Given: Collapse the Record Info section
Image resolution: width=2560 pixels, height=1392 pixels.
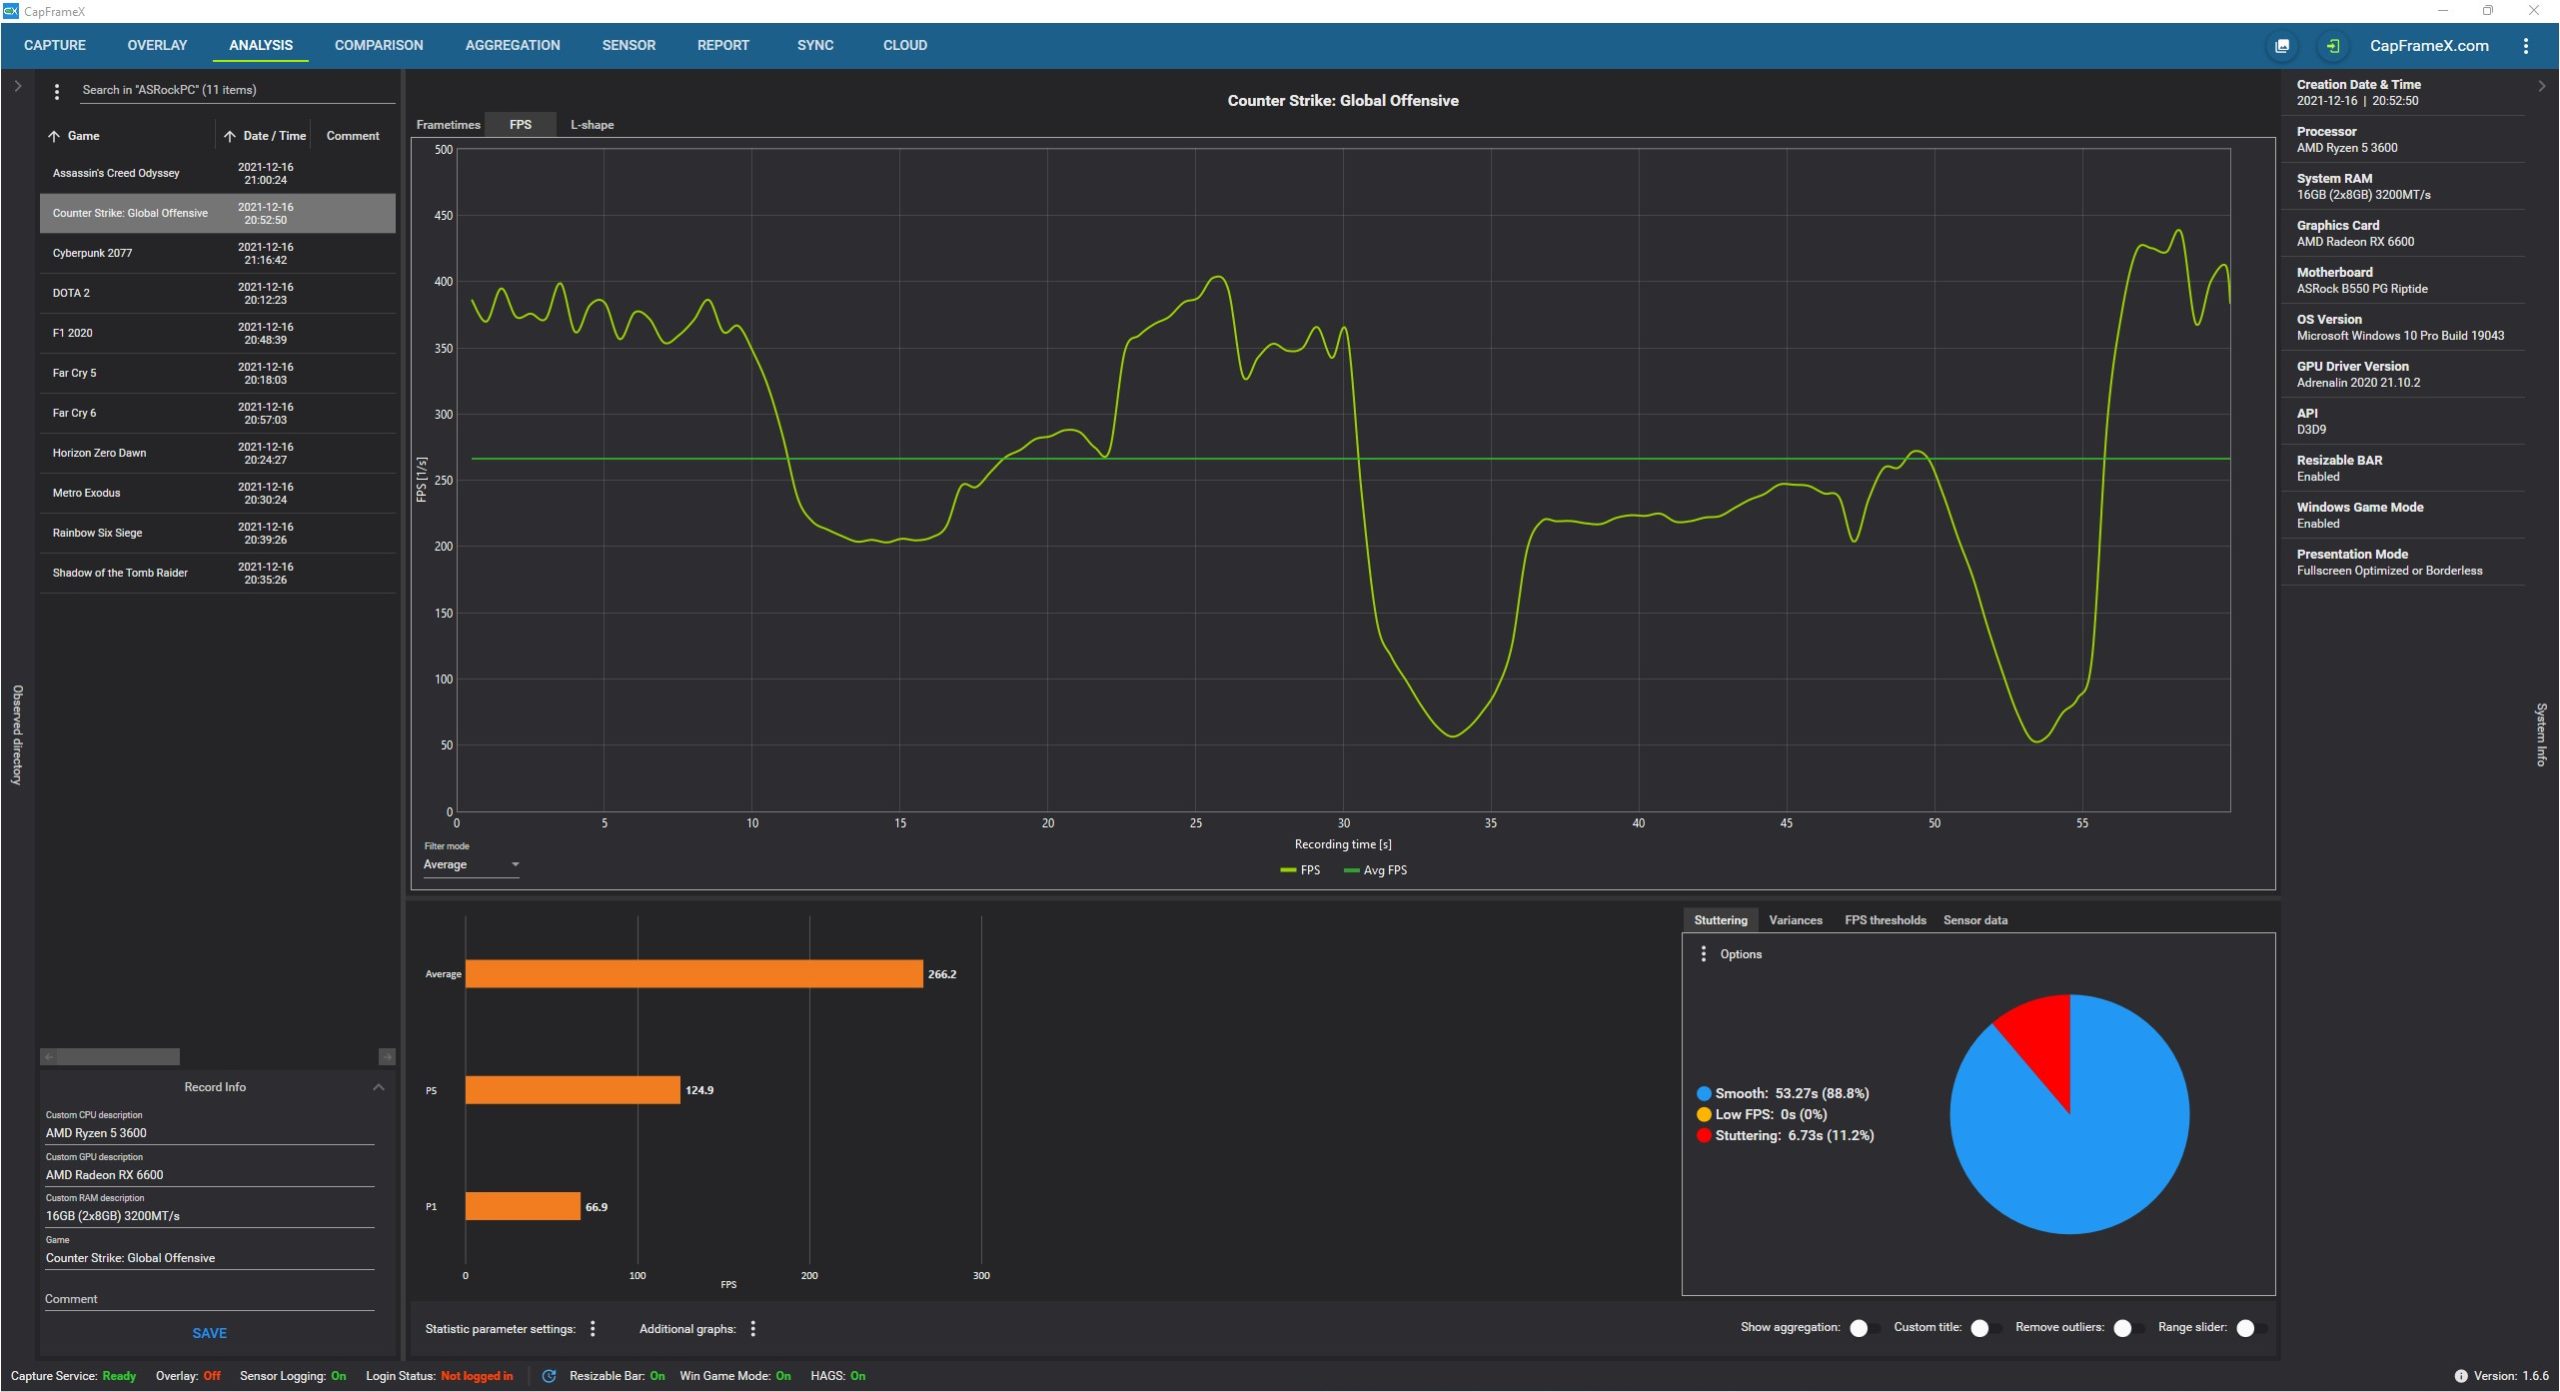Looking at the screenshot, I should (378, 1087).
